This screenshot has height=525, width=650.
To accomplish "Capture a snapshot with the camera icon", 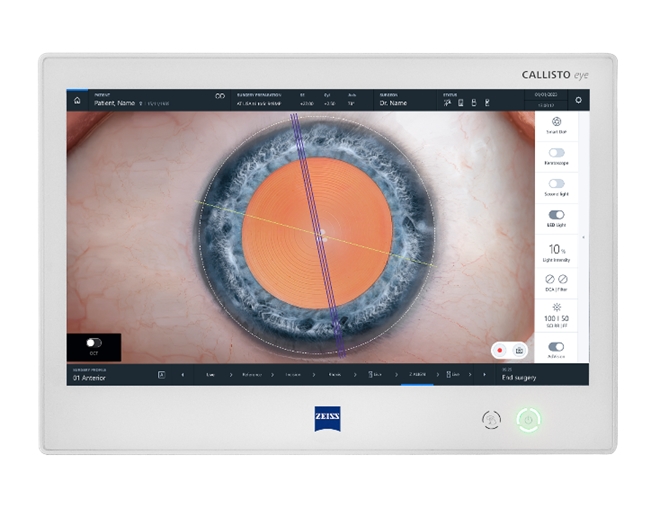I will point(519,351).
